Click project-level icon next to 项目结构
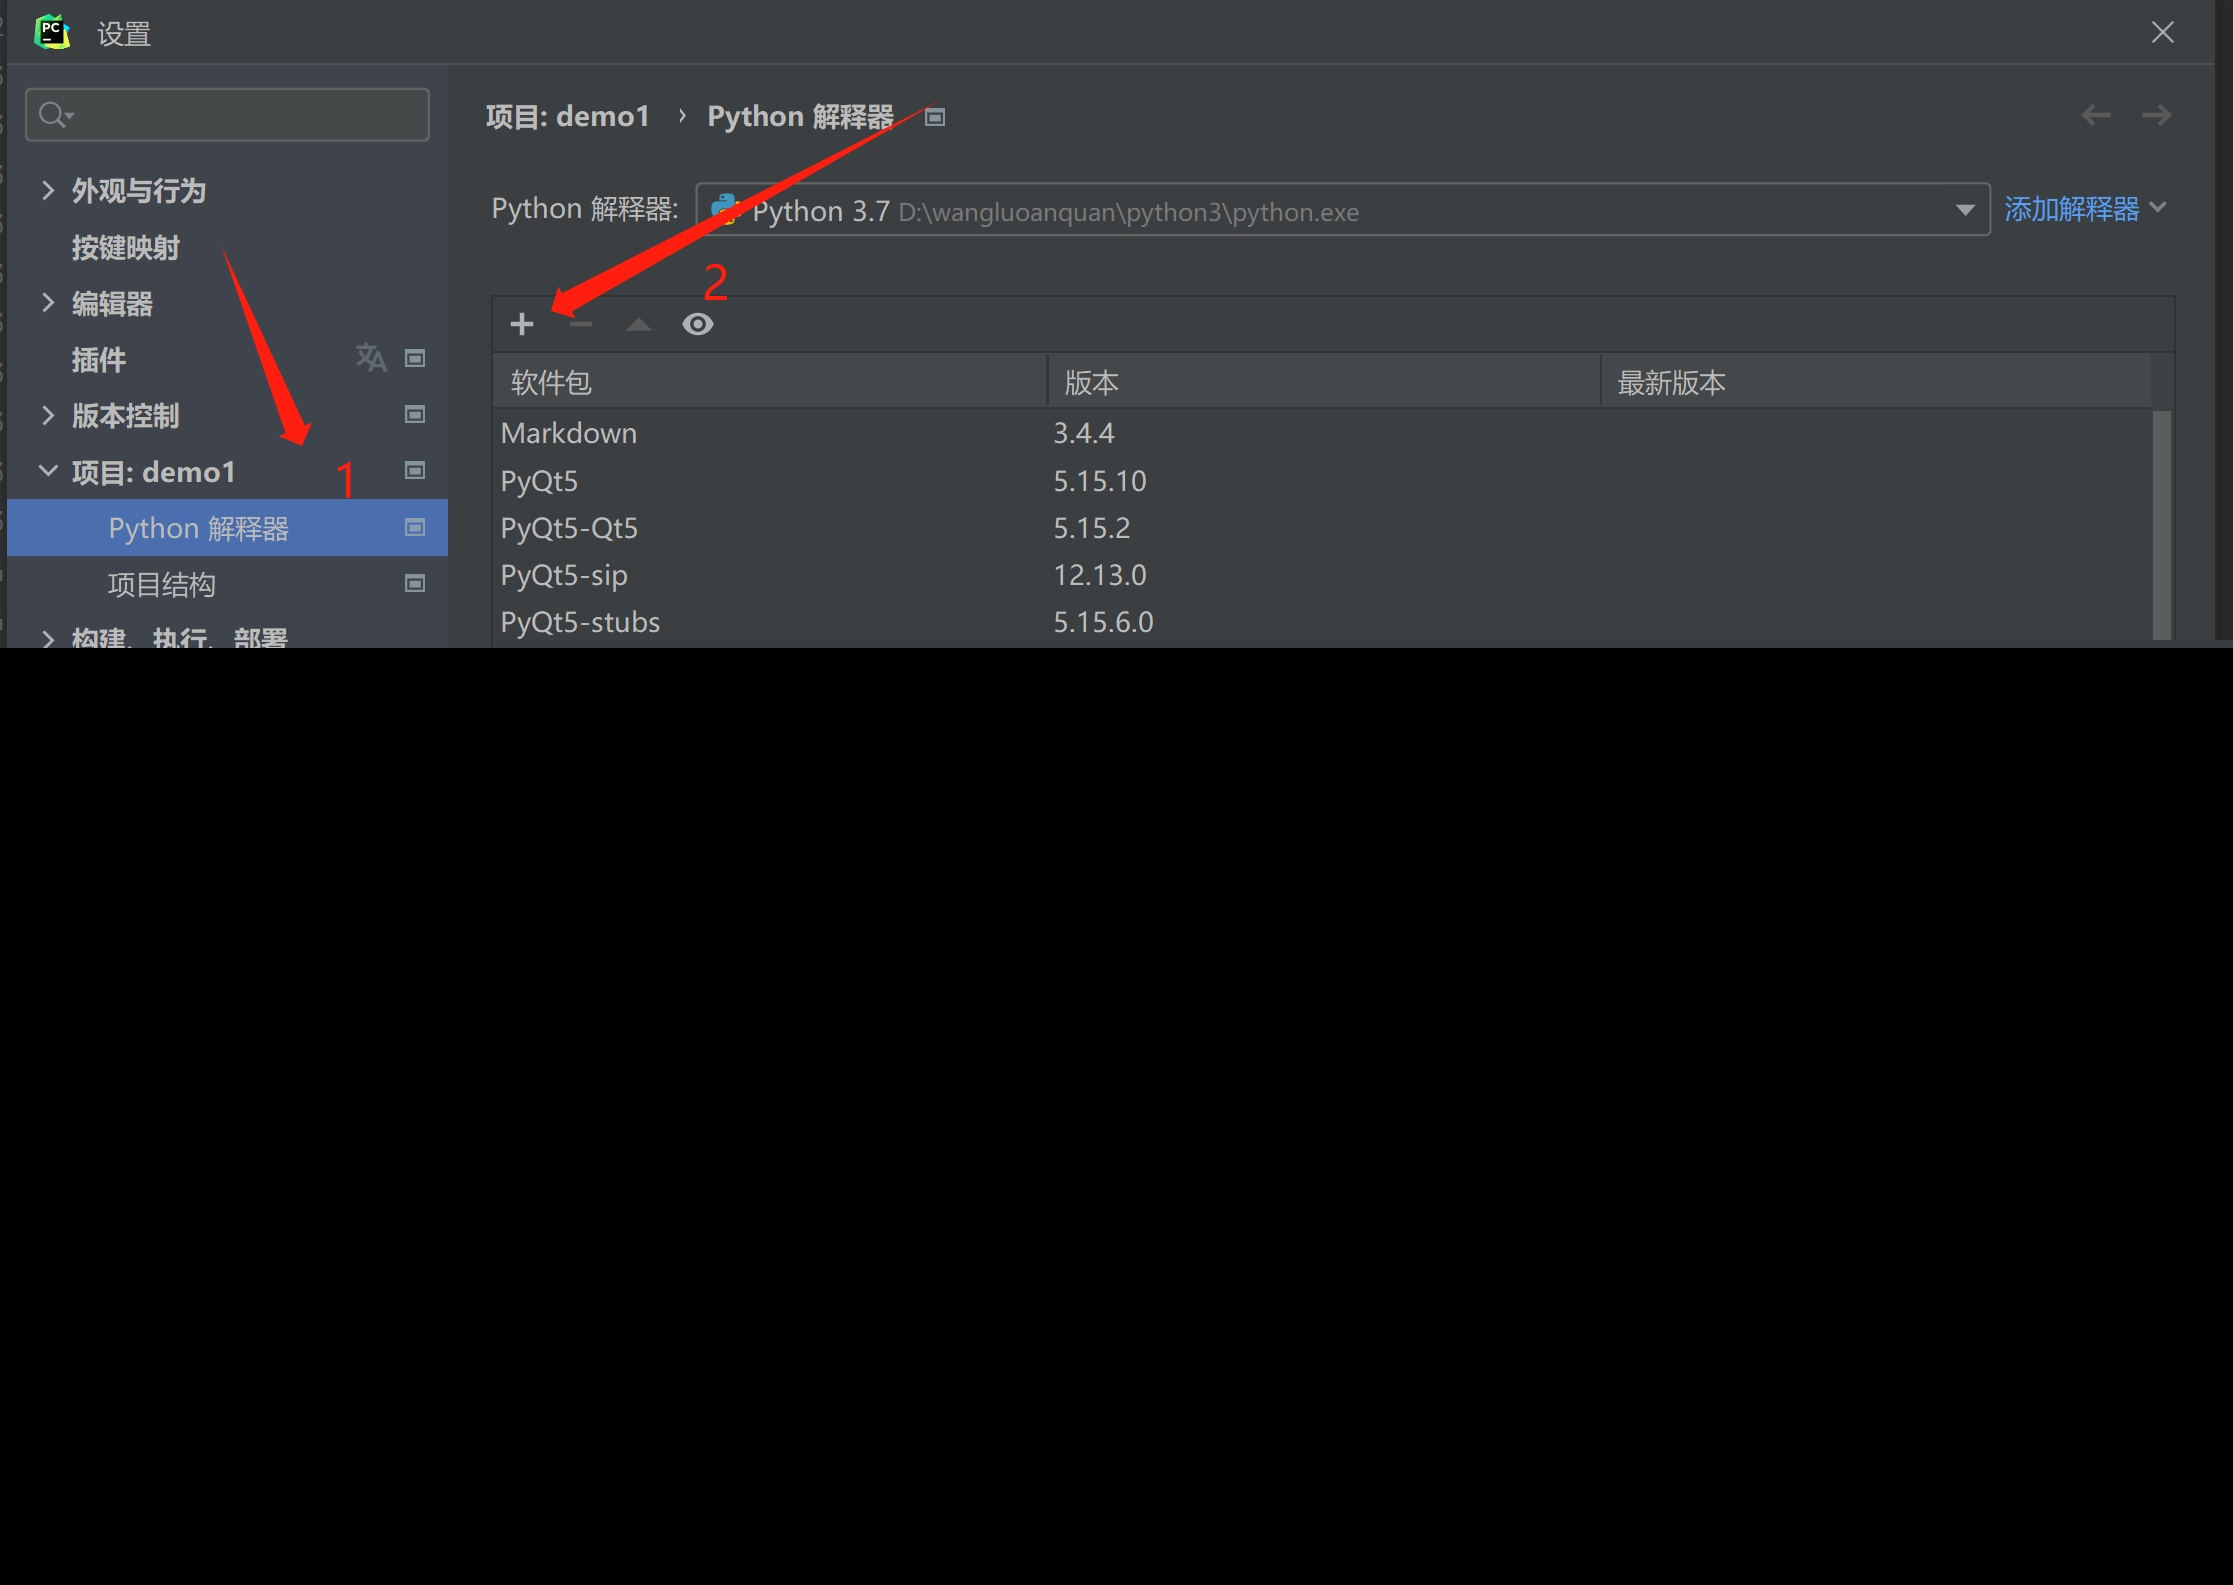The width and height of the screenshot is (2233, 1585). pyautogui.click(x=415, y=583)
